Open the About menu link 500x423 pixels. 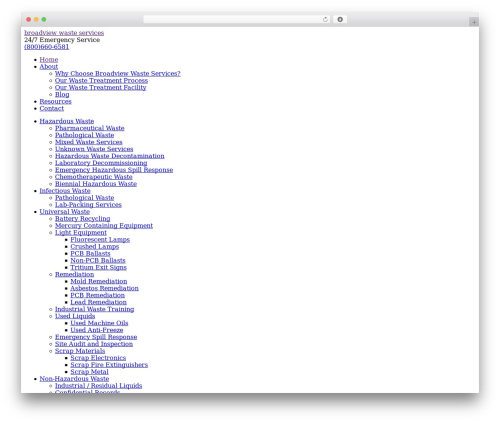pos(49,67)
